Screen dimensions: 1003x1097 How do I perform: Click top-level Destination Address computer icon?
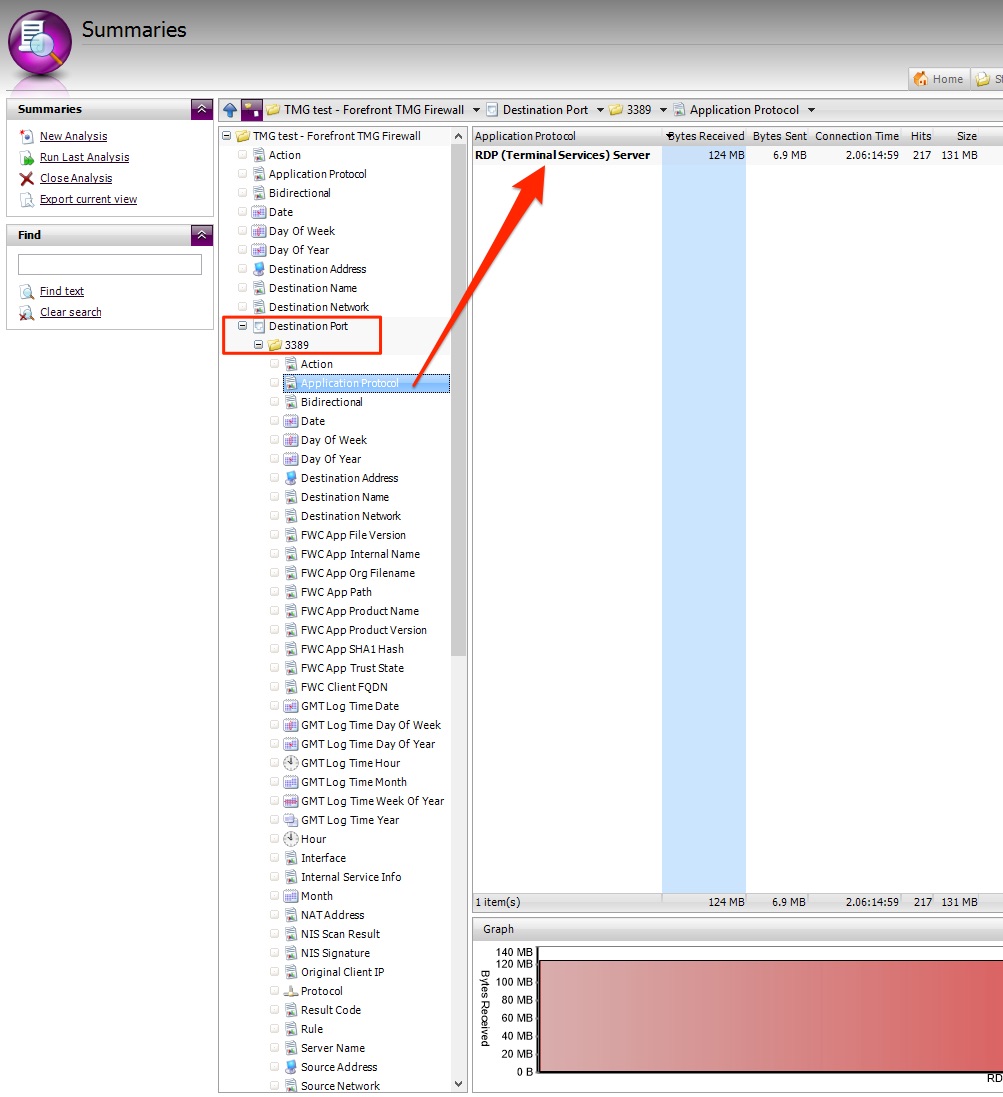point(259,269)
